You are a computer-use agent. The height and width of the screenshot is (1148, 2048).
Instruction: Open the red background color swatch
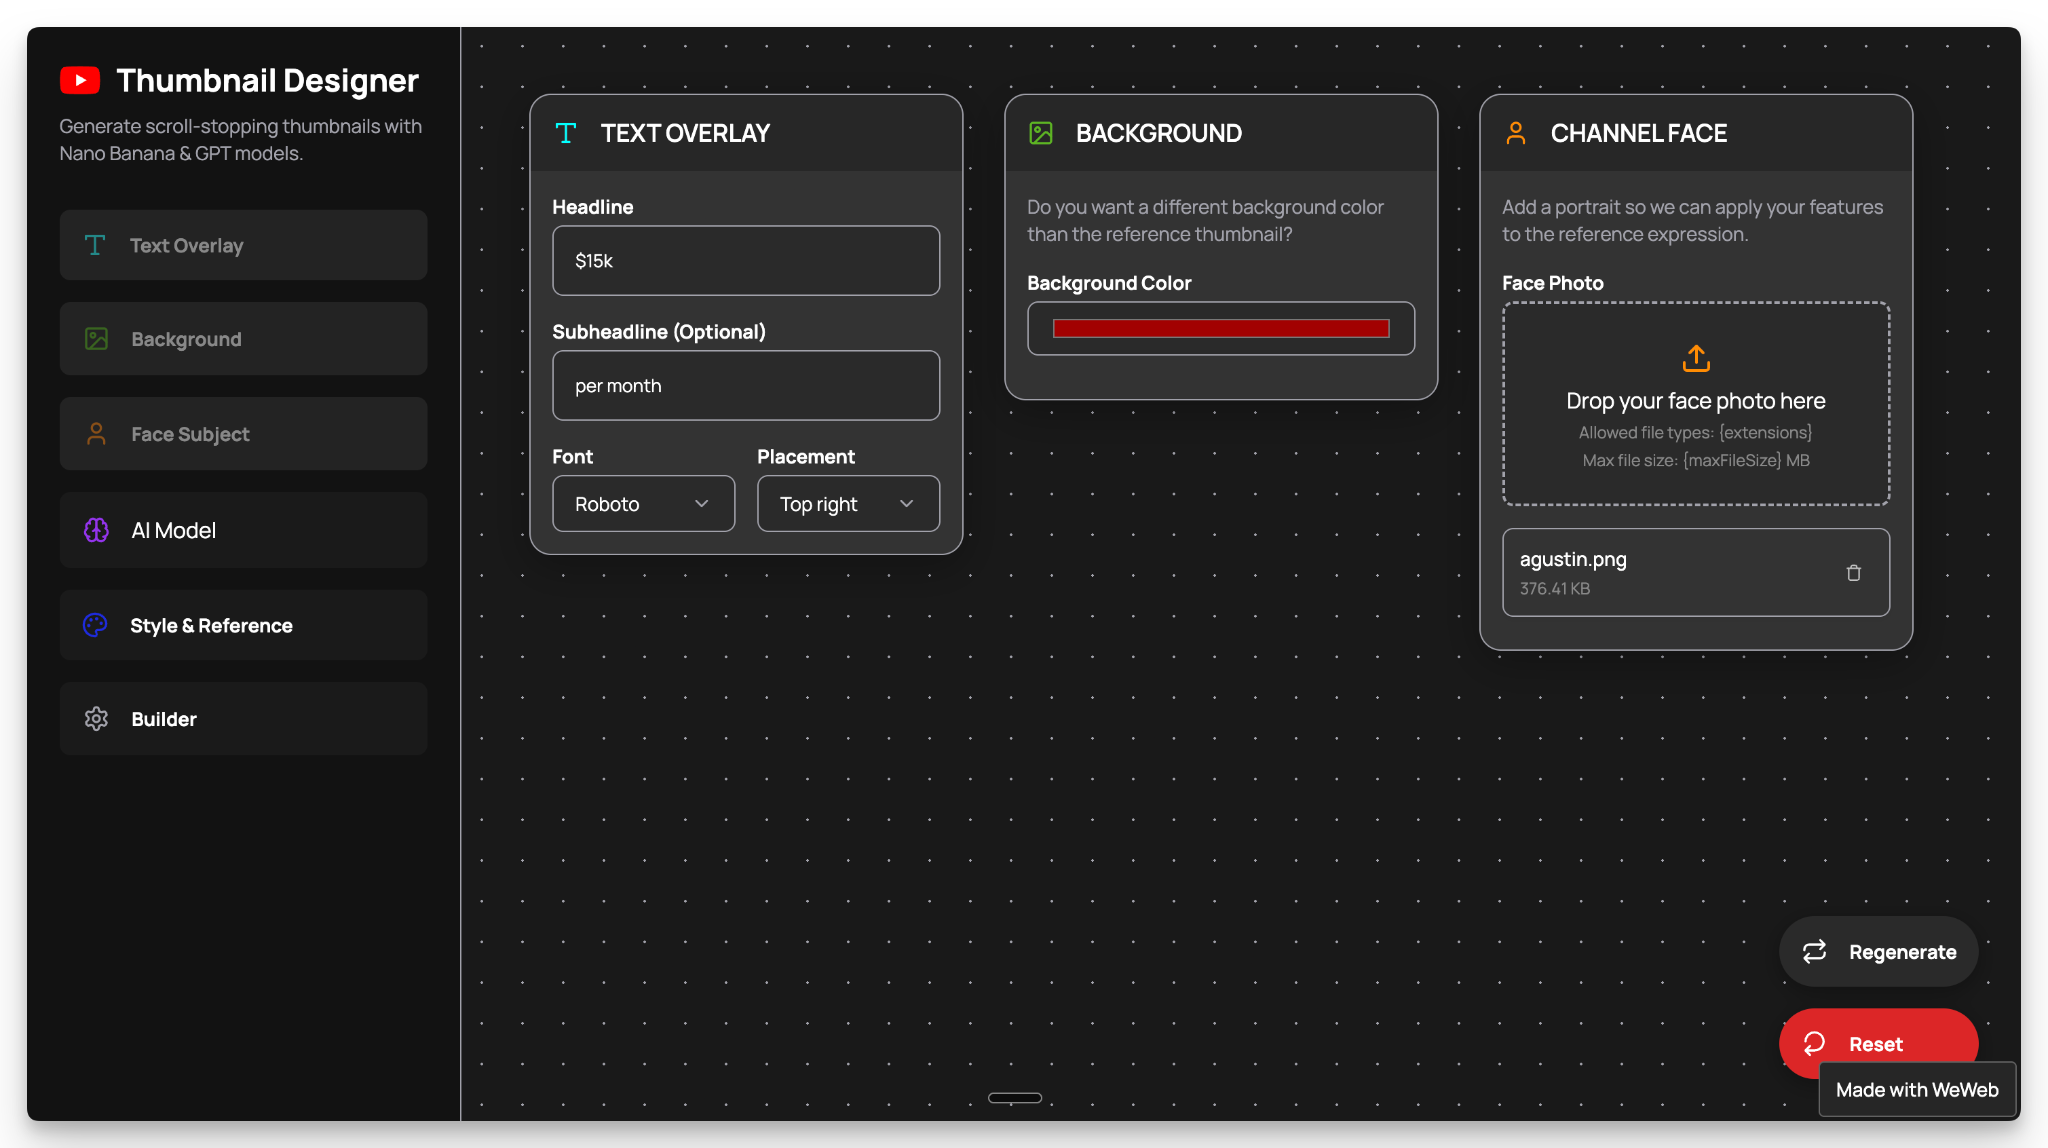point(1220,329)
